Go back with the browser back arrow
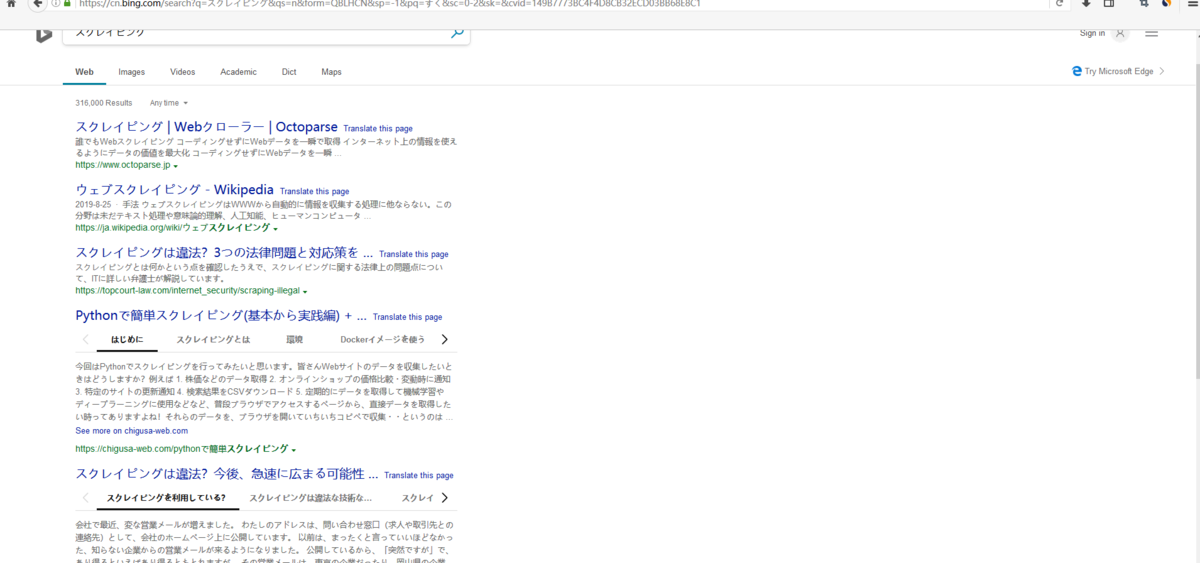The width and height of the screenshot is (1200, 563). point(37,3)
